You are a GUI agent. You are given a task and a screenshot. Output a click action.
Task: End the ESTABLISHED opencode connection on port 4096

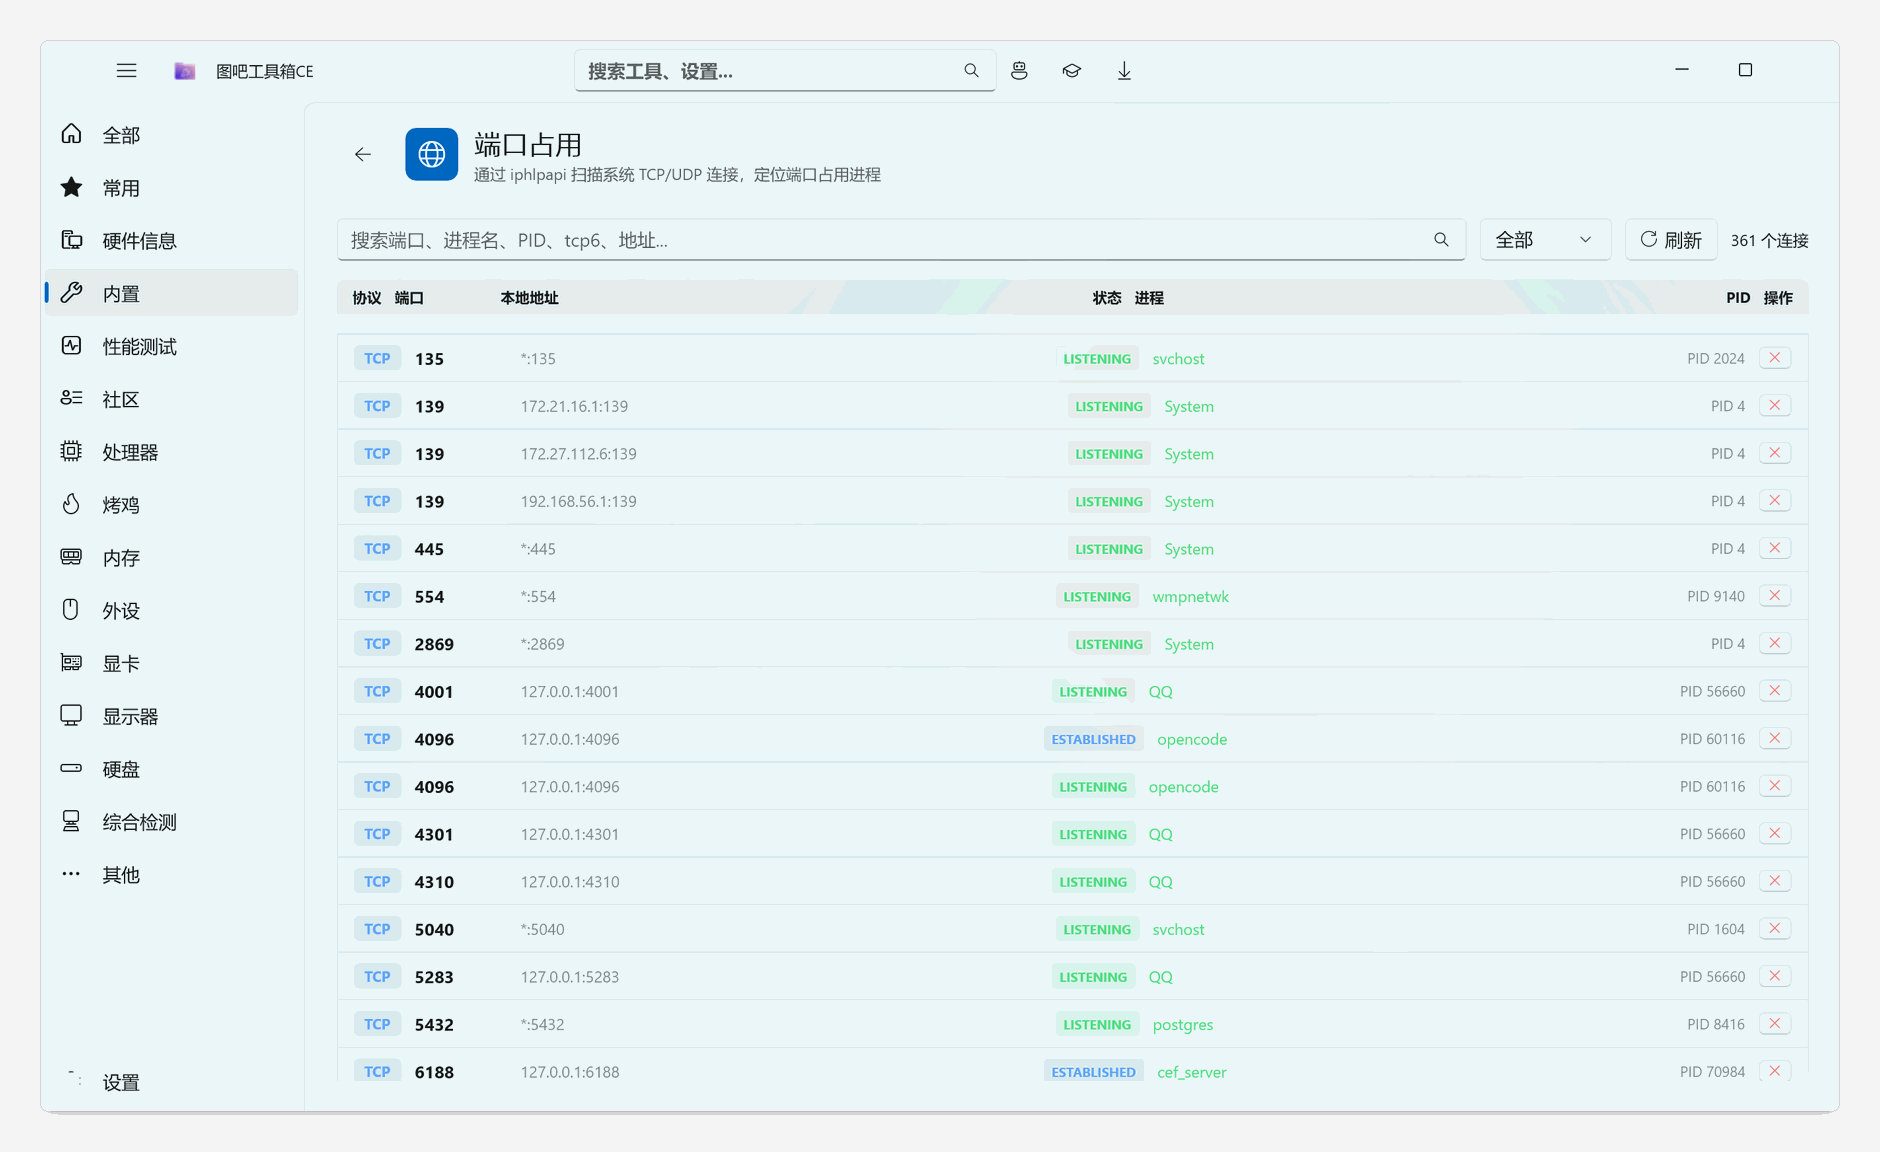coord(1775,739)
